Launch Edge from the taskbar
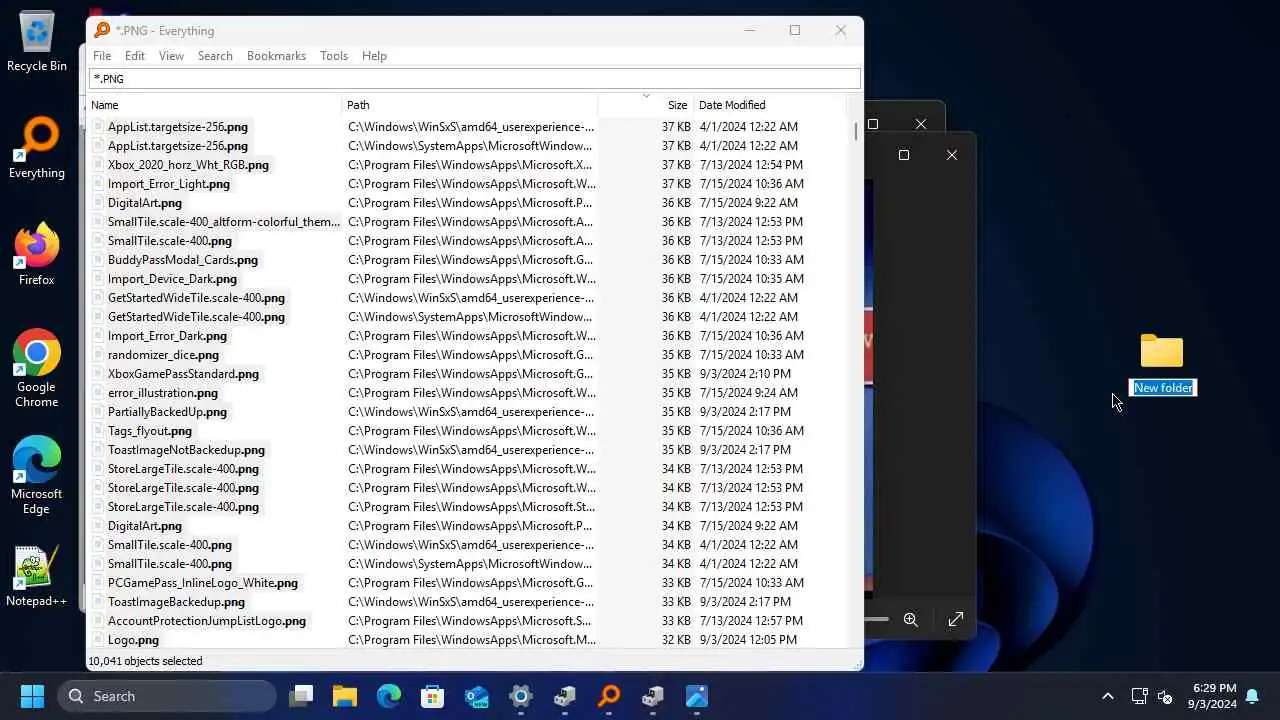This screenshot has height=720, width=1280. [x=389, y=696]
